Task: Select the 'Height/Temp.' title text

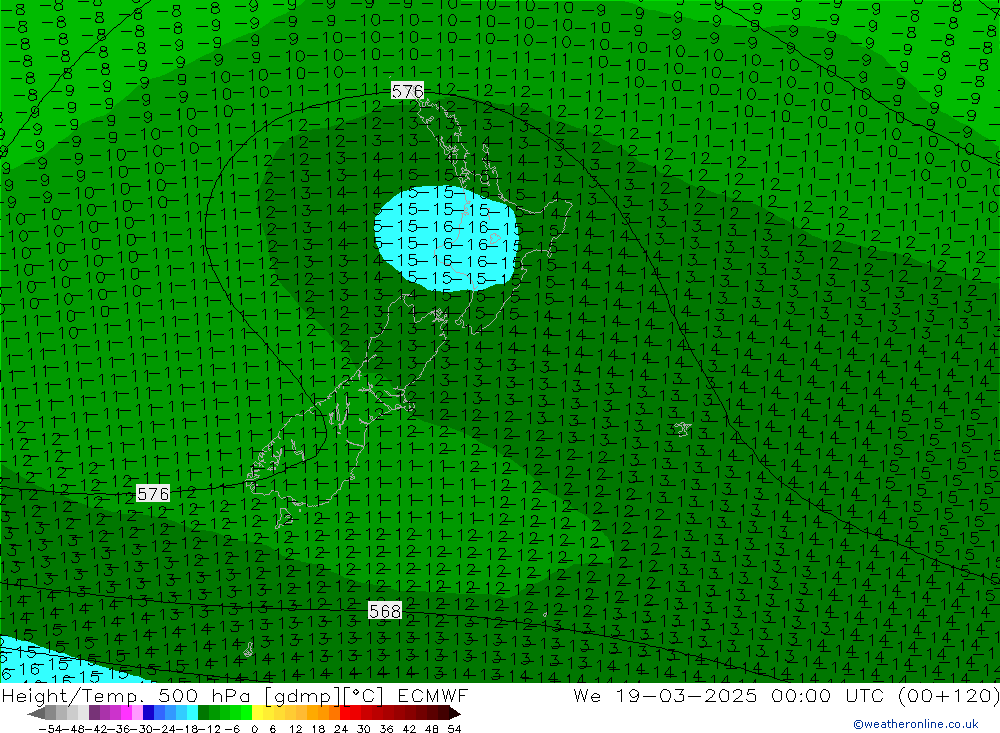Action: pos(75,695)
